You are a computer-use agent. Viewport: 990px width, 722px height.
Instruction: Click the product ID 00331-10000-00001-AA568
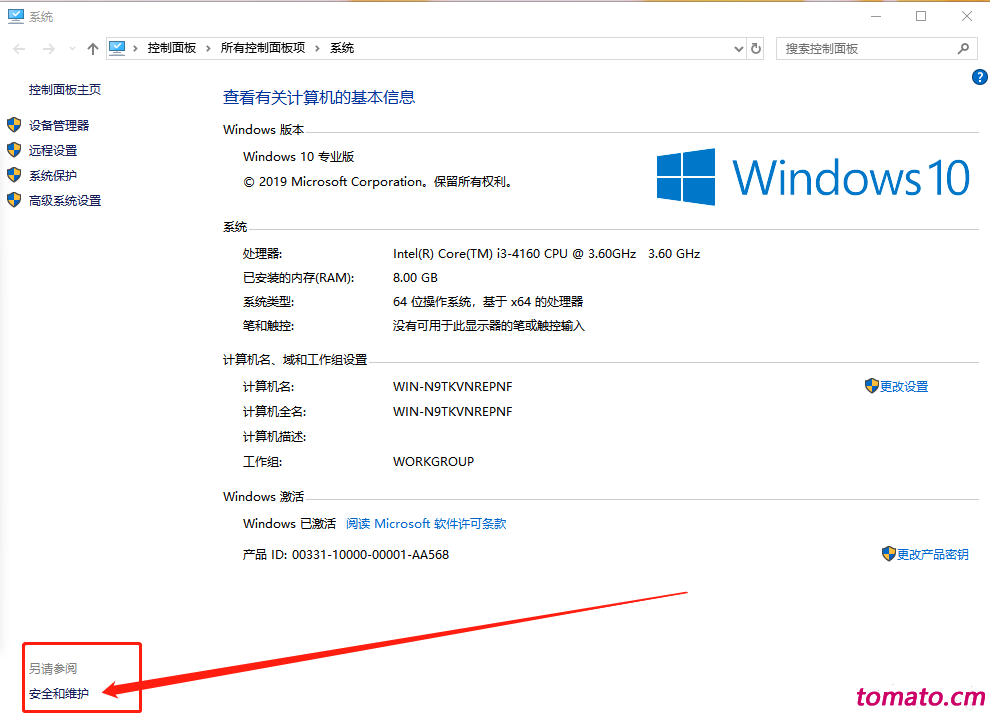[370, 555]
